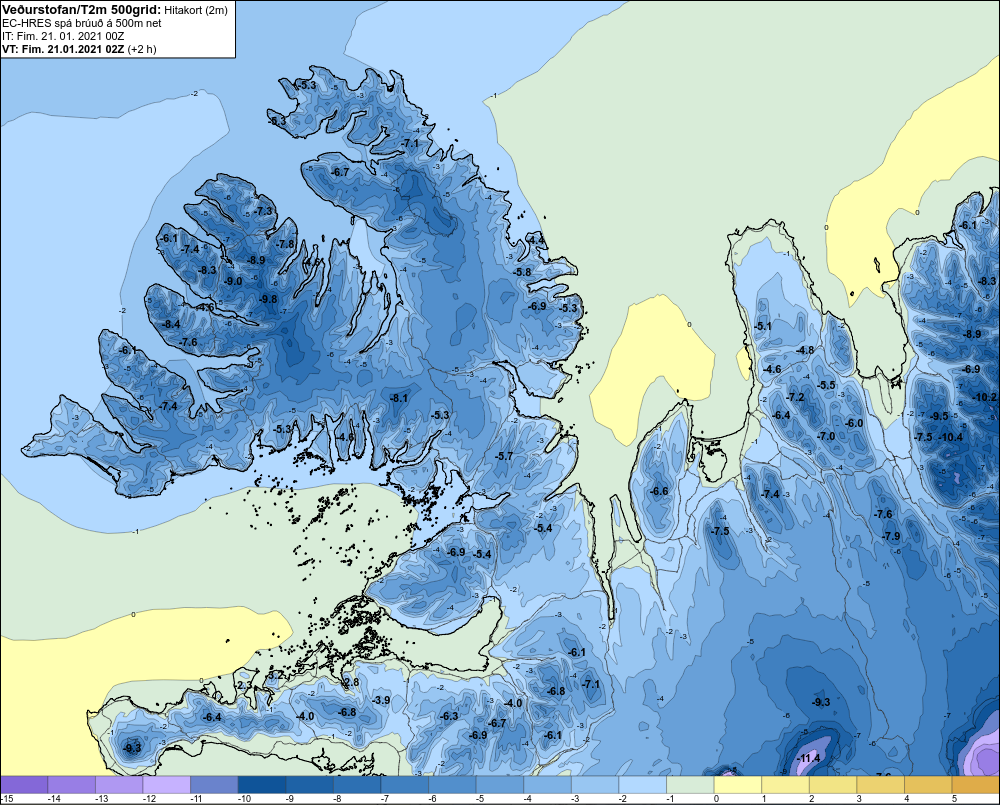Click the "VT: Fim. 21.01.2021 02Z" valid time
The width and height of the screenshot is (1000, 805).
click(63, 49)
